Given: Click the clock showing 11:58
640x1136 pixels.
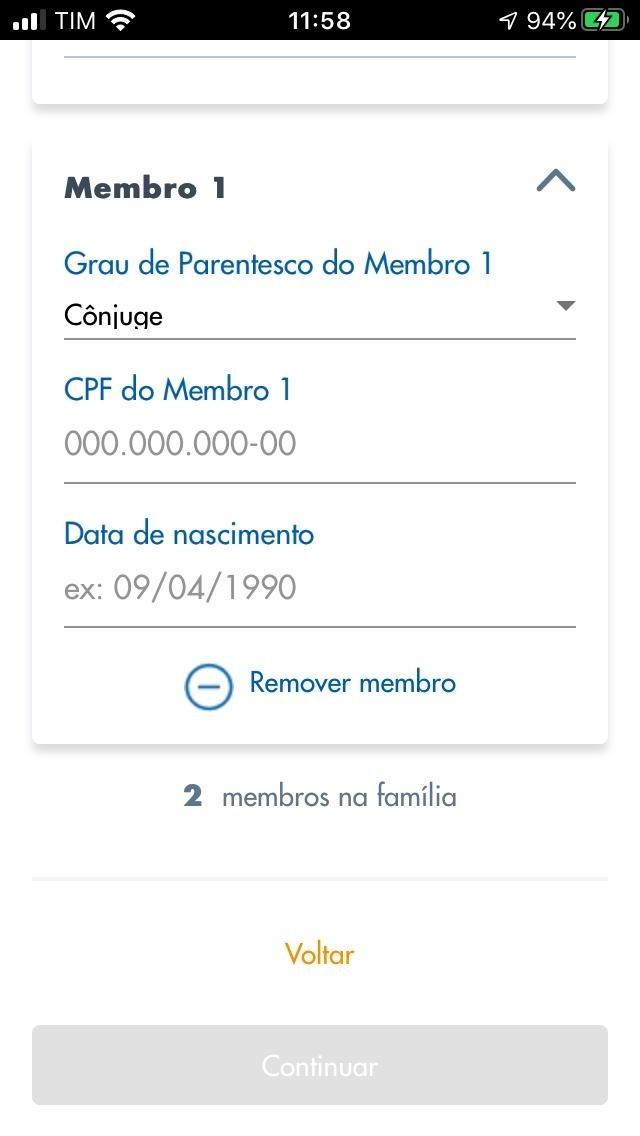Looking at the screenshot, I should point(320,18).
